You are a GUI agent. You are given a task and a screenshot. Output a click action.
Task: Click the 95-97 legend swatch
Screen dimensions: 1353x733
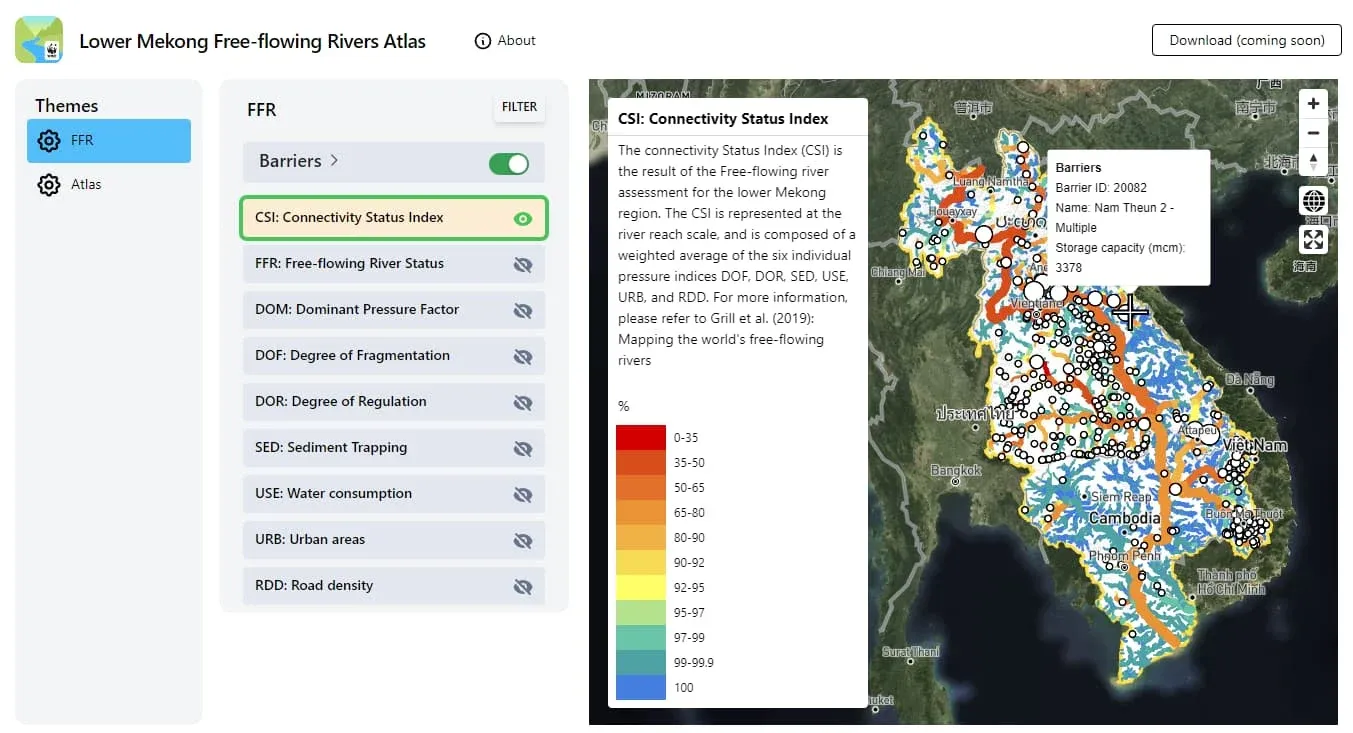click(641, 612)
